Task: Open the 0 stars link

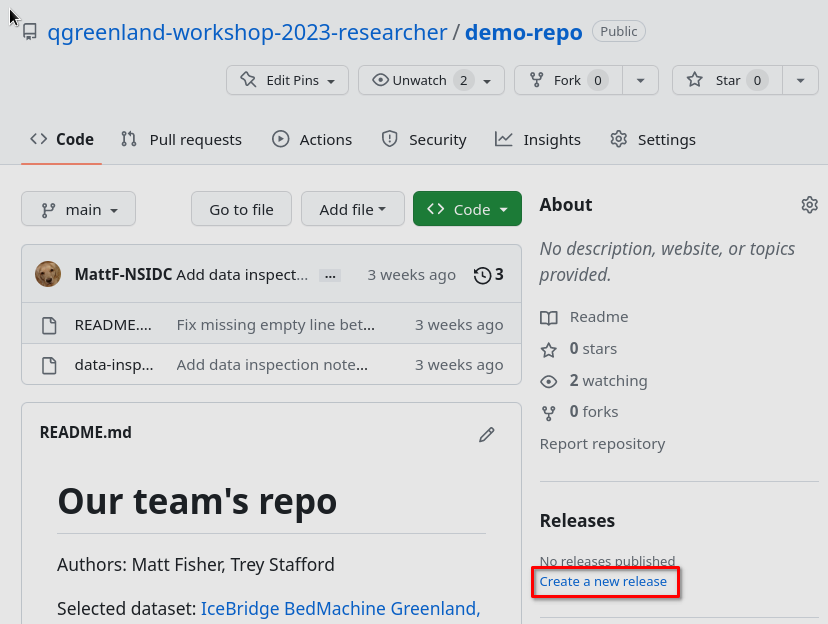Action: (593, 349)
